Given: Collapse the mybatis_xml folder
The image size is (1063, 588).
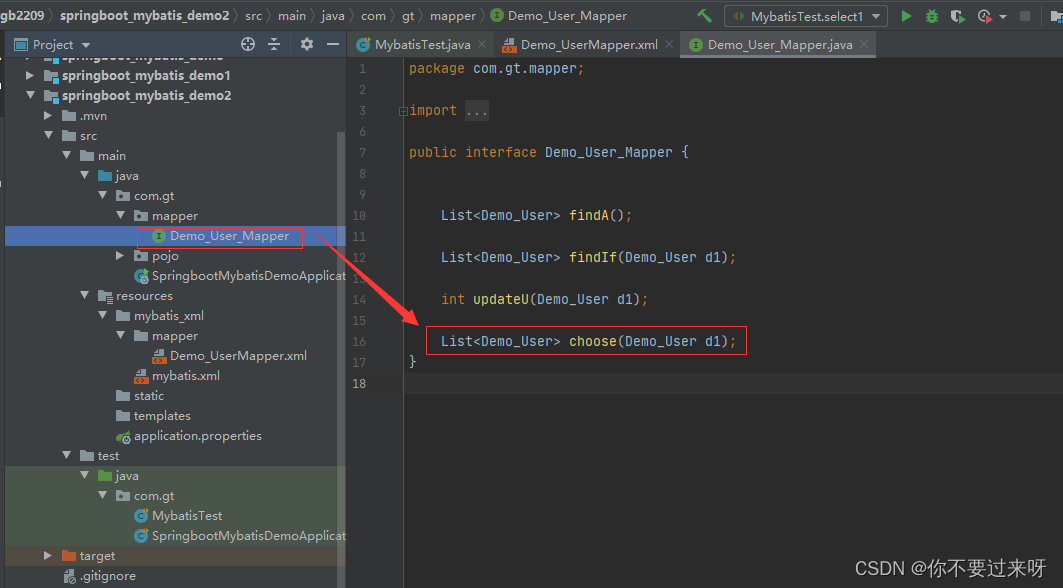Looking at the screenshot, I should (x=102, y=316).
